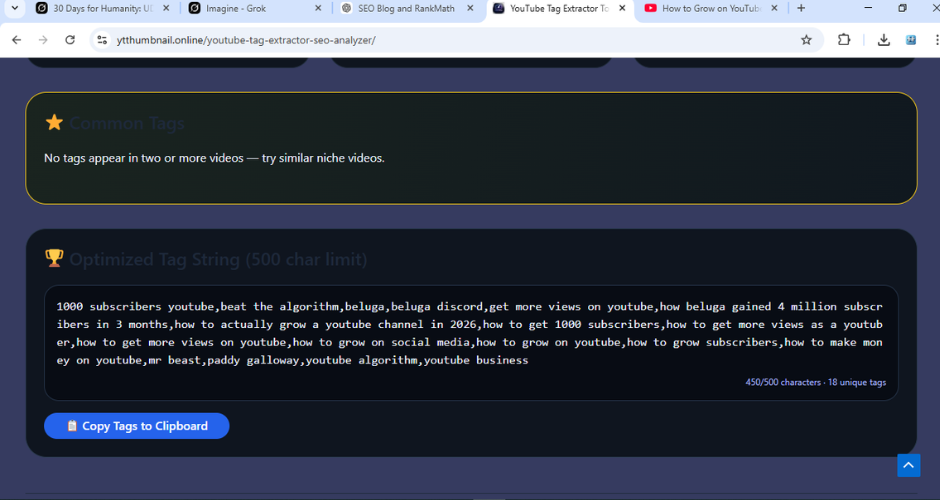This screenshot has width=940, height=500.
Task: Click the trophy icon beside Optimized Tag String
Action: click(54, 258)
